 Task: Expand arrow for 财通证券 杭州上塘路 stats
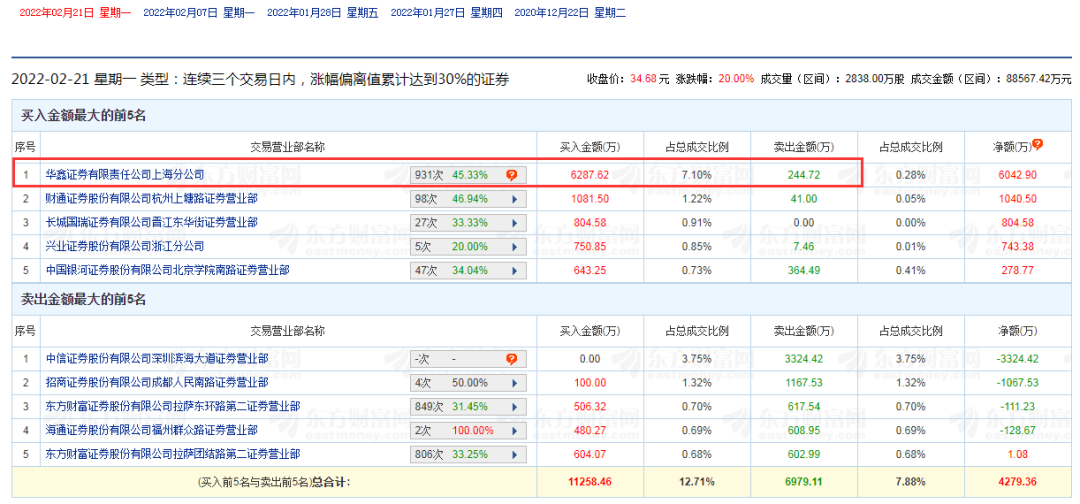pyautogui.click(x=514, y=199)
